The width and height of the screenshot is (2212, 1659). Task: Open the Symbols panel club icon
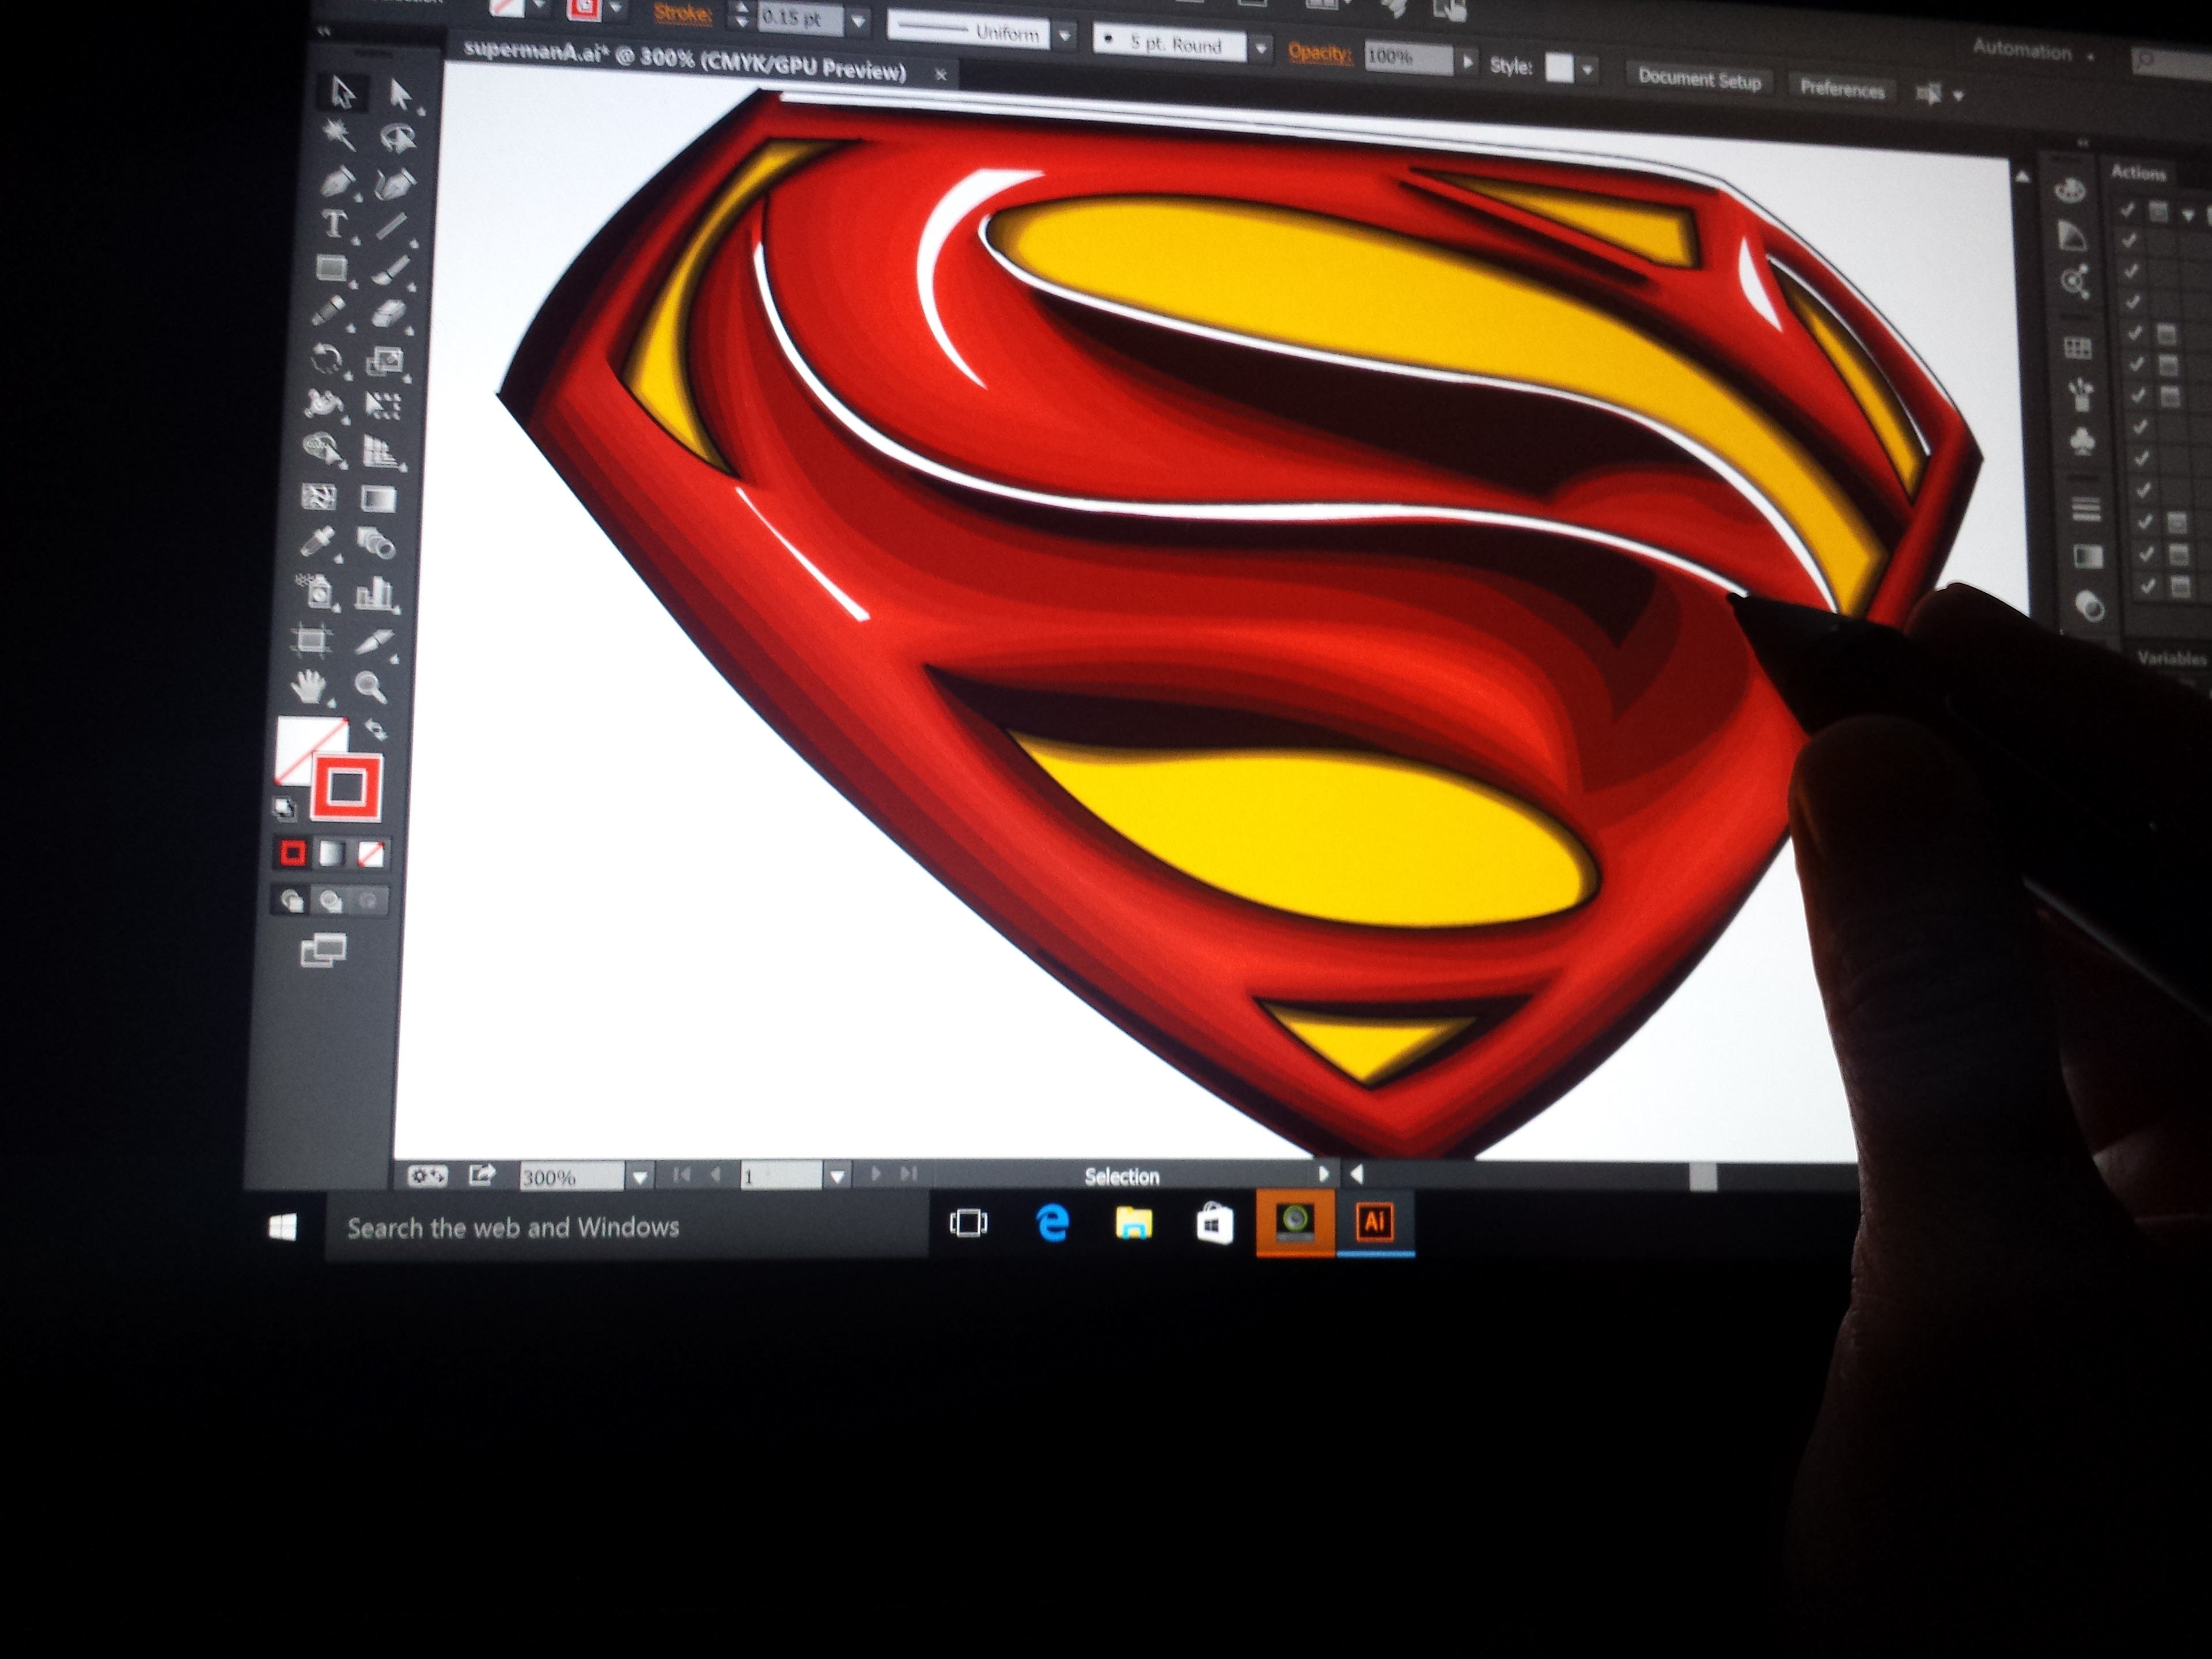click(x=2083, y=441)
